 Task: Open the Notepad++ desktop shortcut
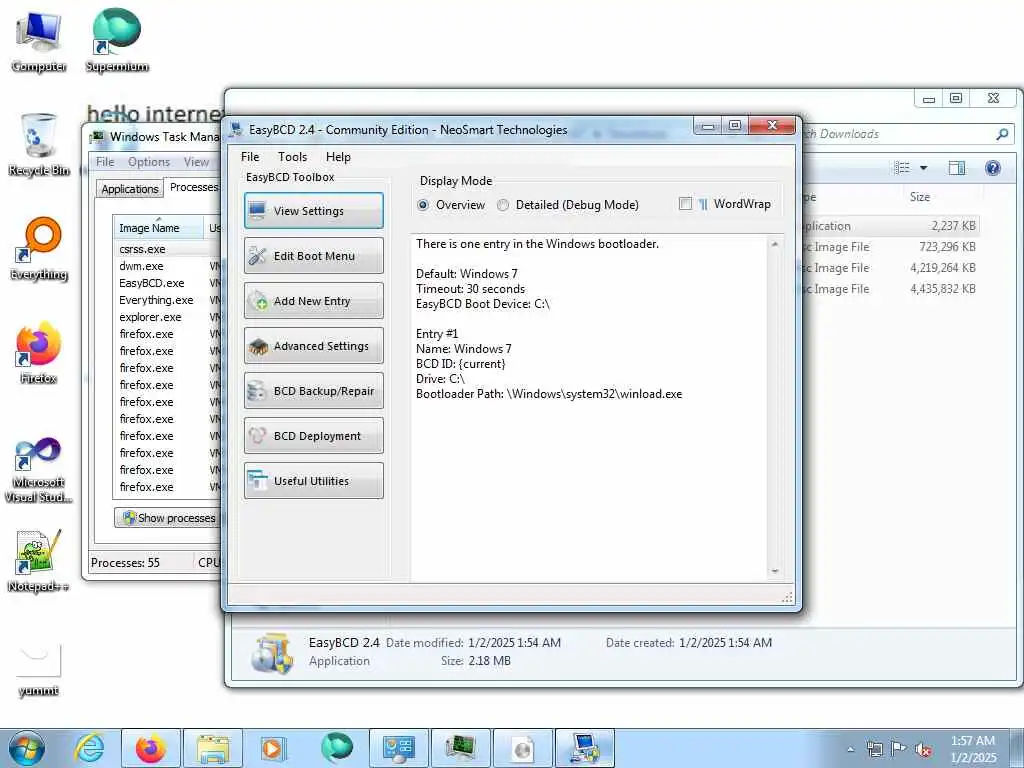point(39,560)
